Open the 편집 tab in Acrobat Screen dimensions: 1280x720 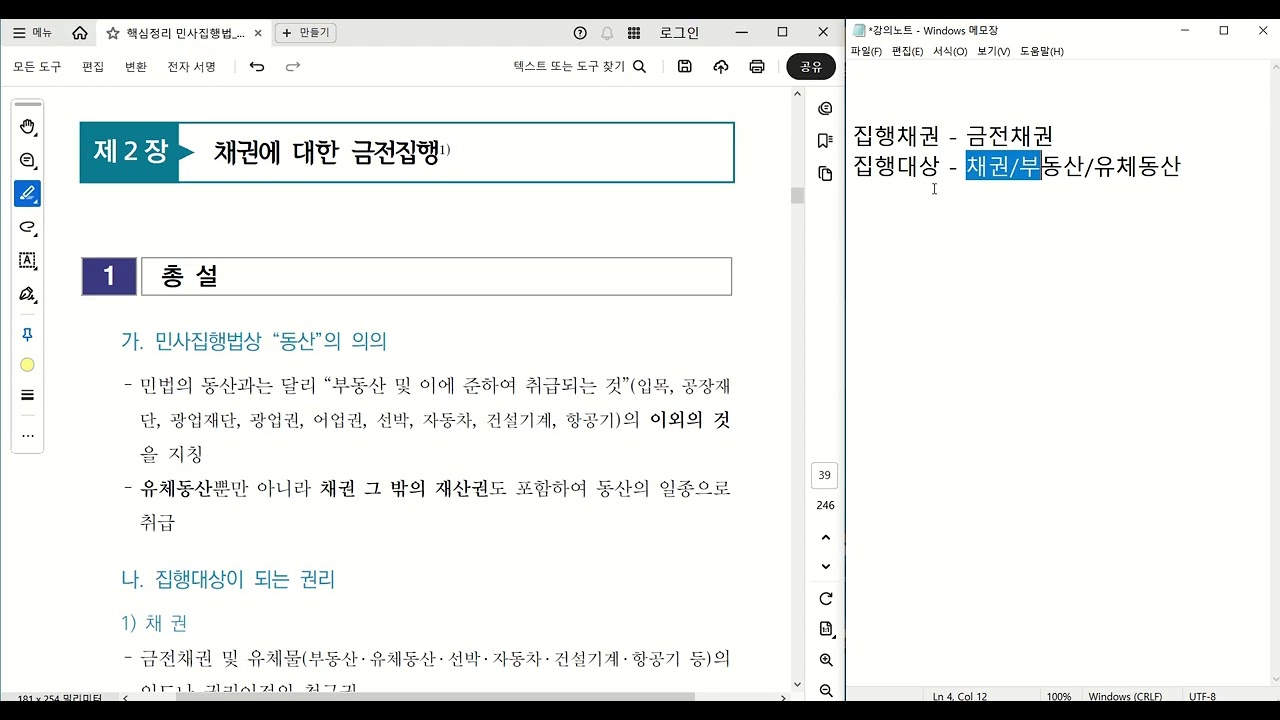(x=93, y=67)
